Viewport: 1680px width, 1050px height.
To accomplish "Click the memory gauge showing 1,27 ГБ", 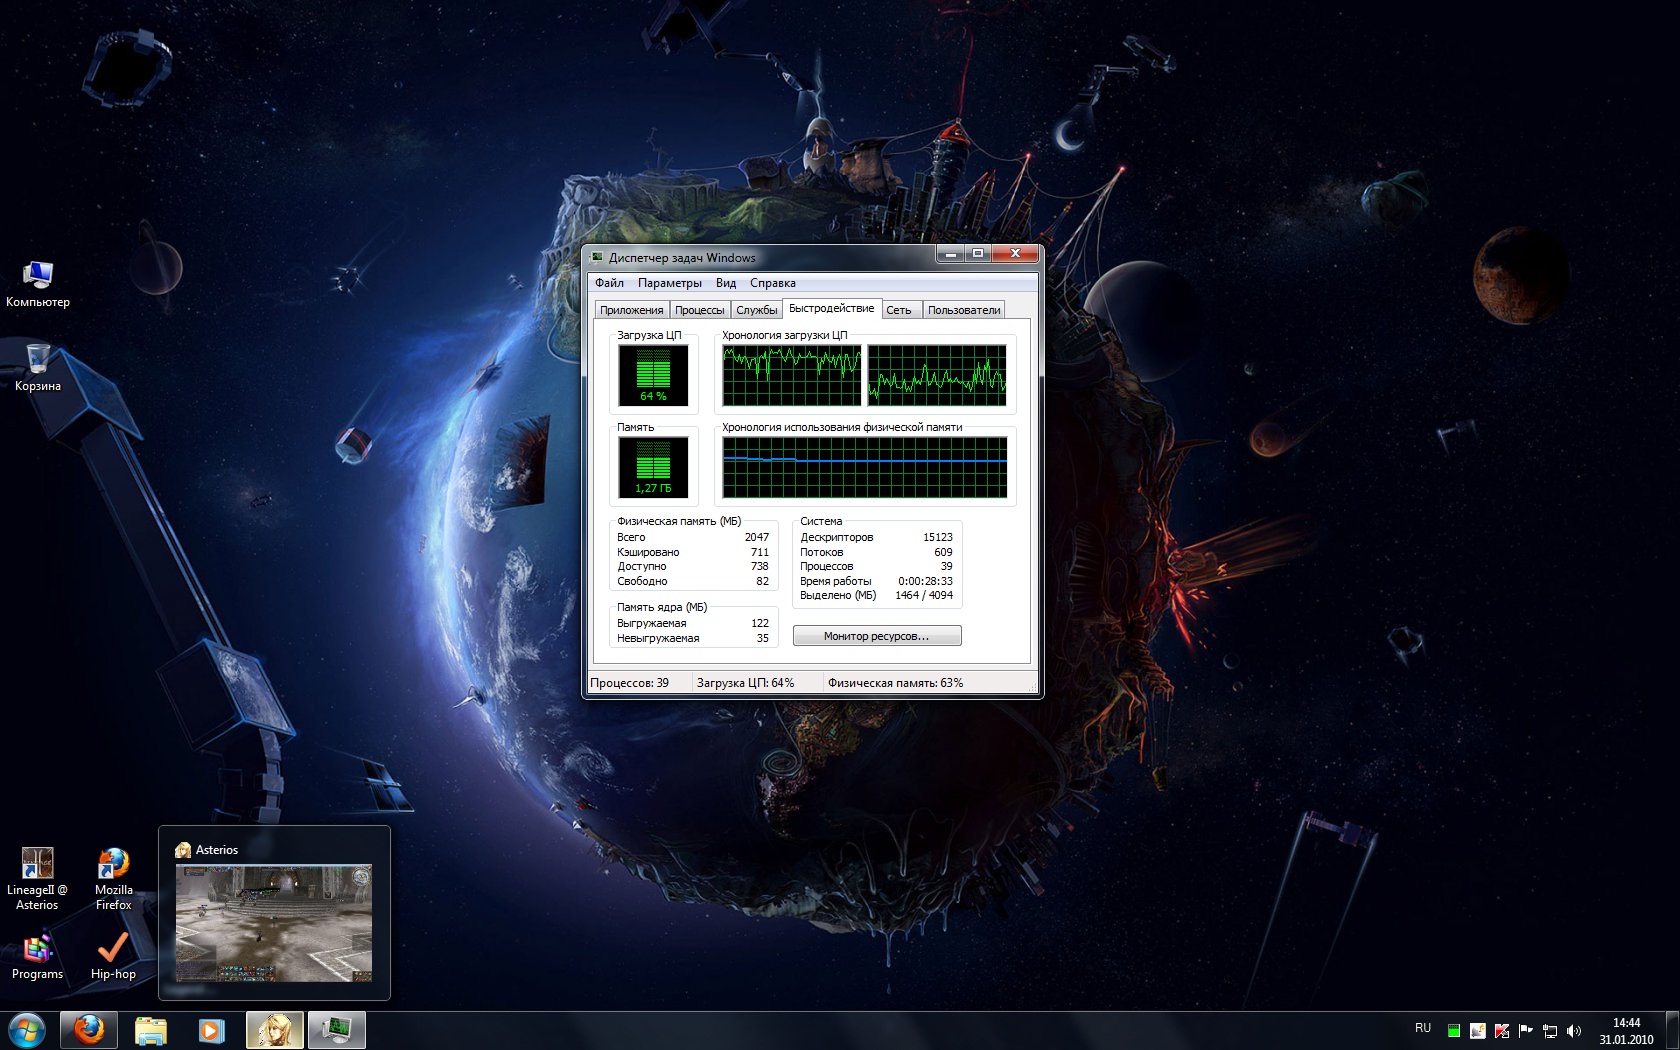I will 654,467.
